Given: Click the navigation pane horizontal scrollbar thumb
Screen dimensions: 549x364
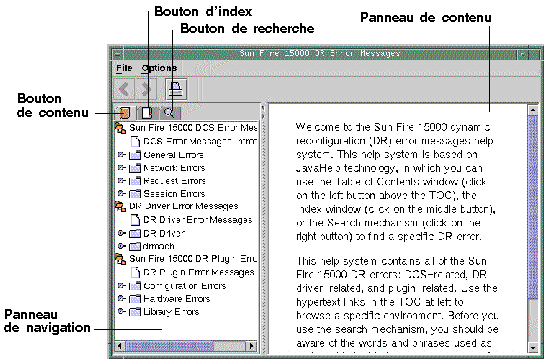Looking at the screenshot, I should click(169, 346).
